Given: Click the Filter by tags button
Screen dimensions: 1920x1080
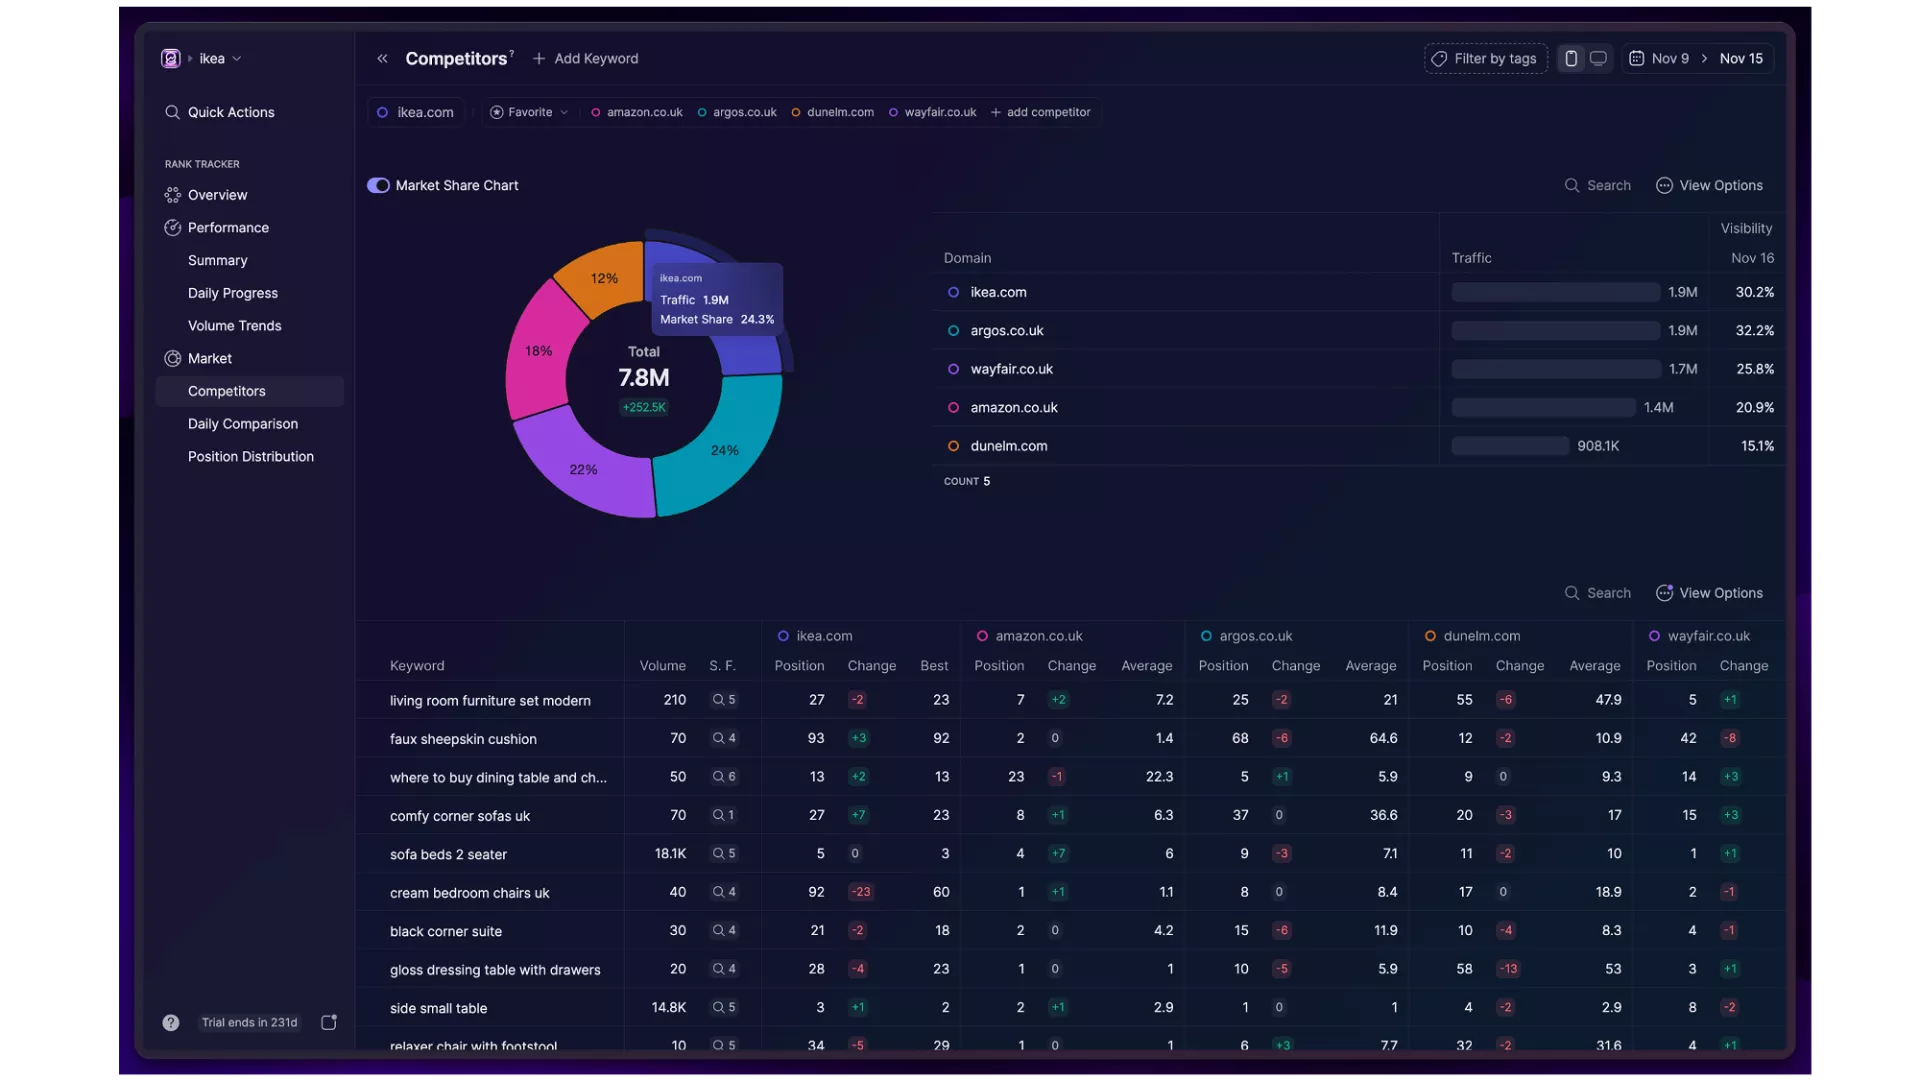Looking at the screenshot, I should tap(1485, 59).
